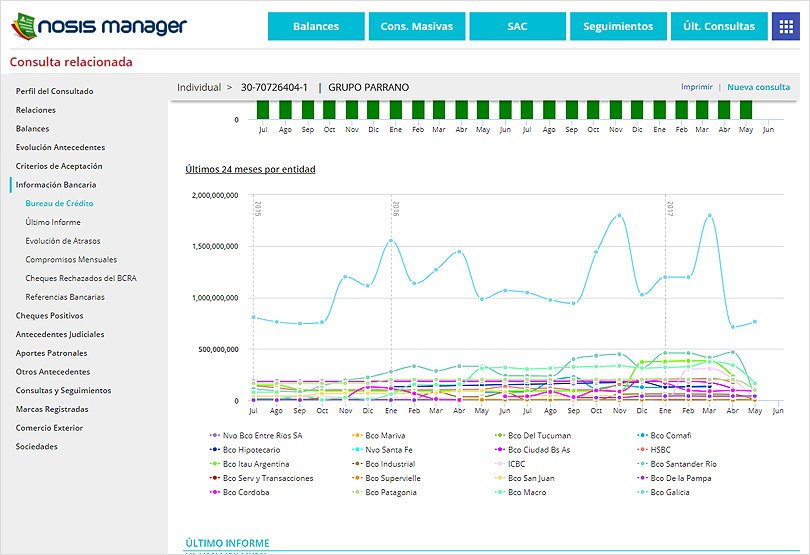Toggle Bco Santander Rio legend entry

click(683, 464)
